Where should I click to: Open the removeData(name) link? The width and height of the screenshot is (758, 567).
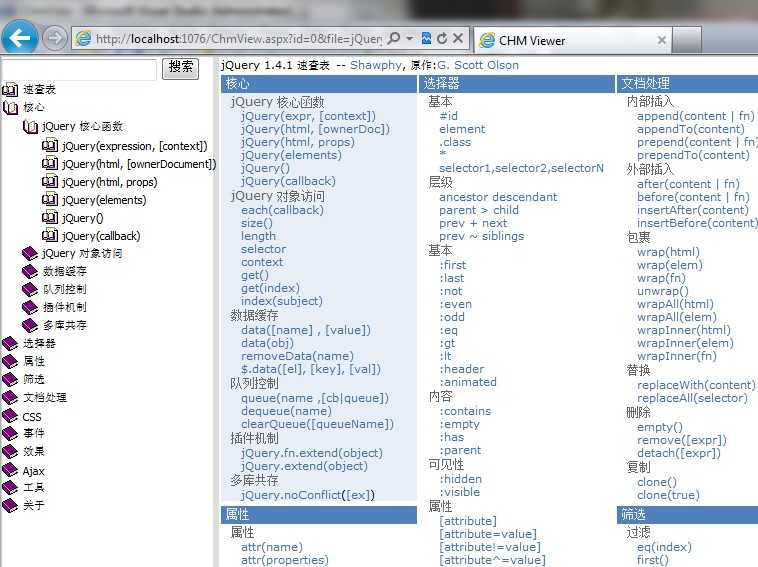(297, 356)
